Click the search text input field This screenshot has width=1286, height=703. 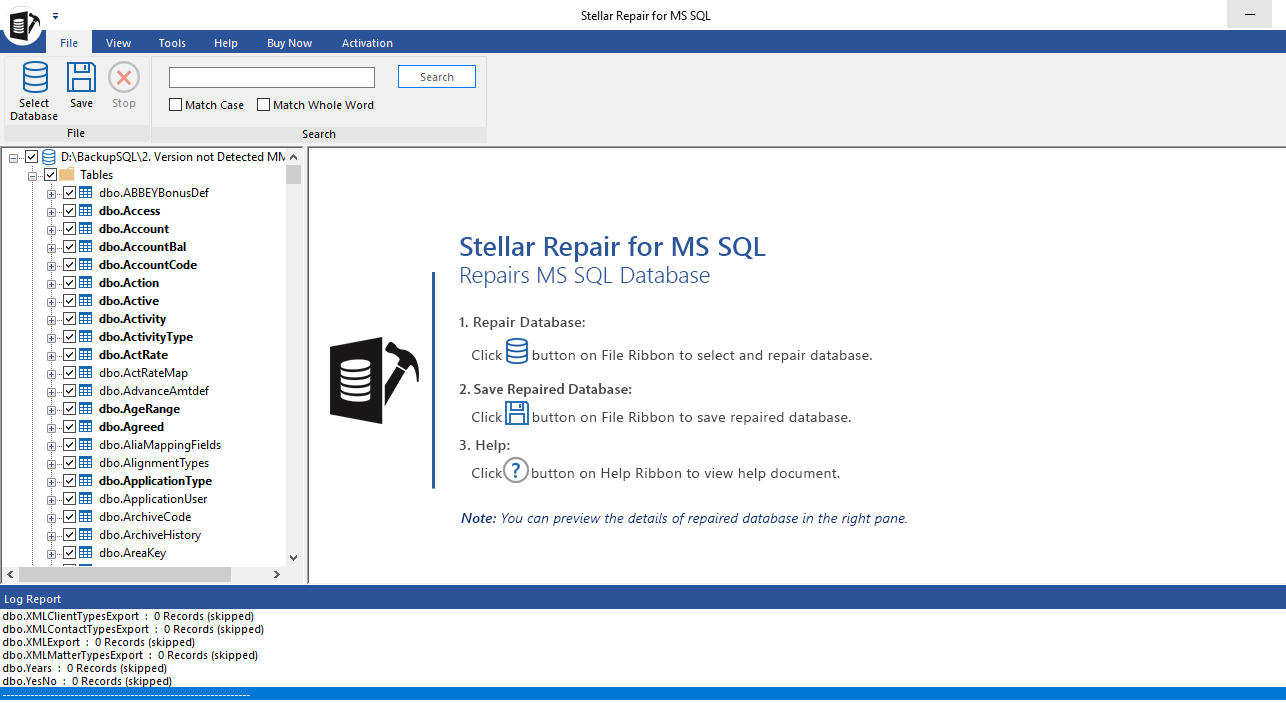[272, 77]
